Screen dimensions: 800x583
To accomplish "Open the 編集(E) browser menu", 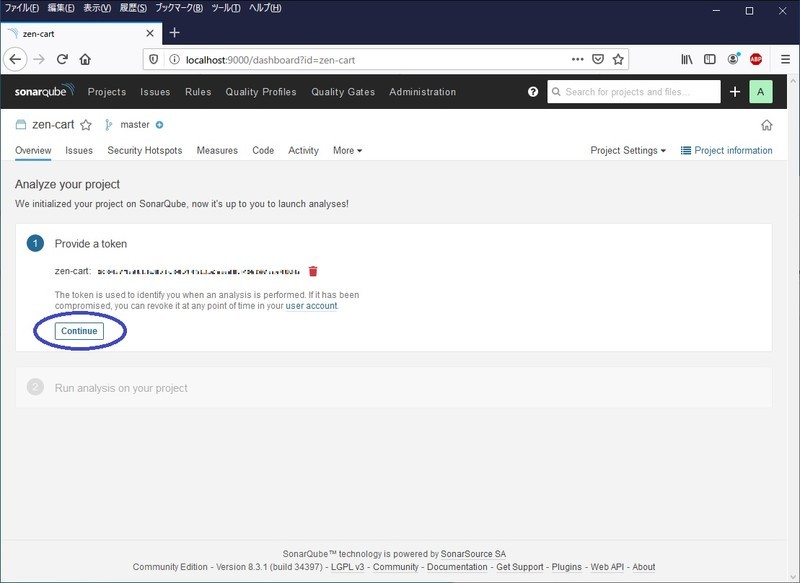I will tap(61, 8).
